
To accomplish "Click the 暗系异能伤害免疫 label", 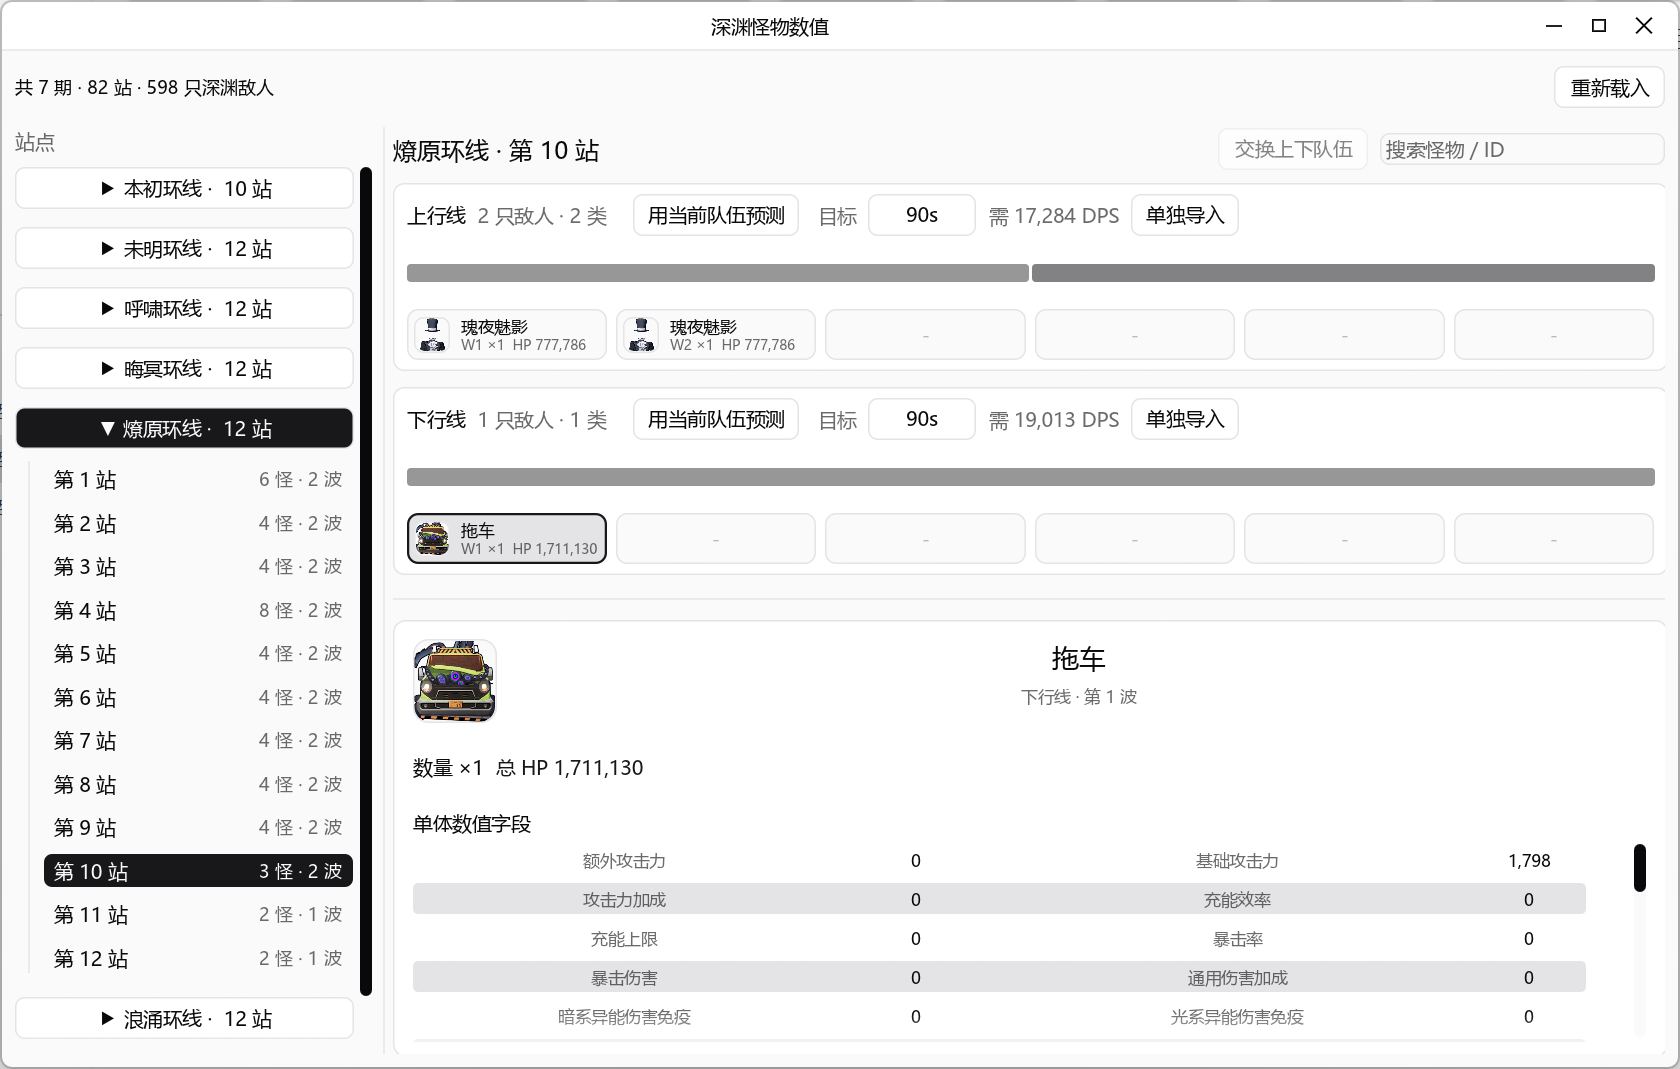I will [624, 1017].
